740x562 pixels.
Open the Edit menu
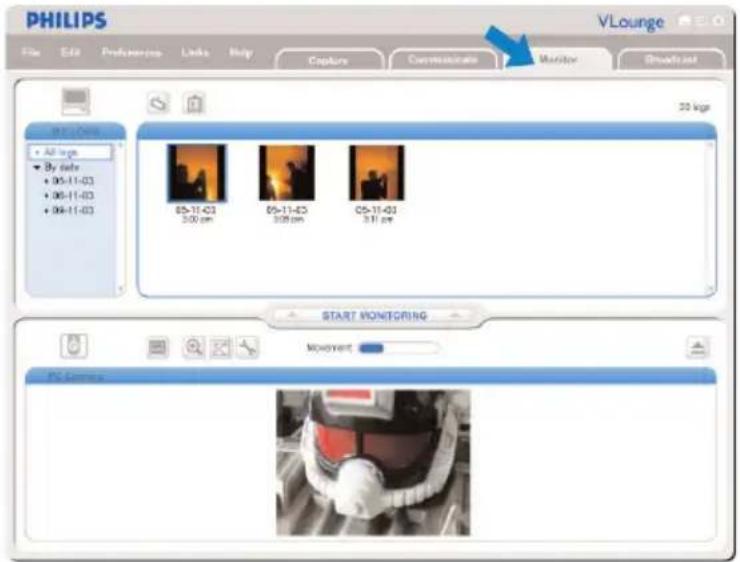(70, 52)
